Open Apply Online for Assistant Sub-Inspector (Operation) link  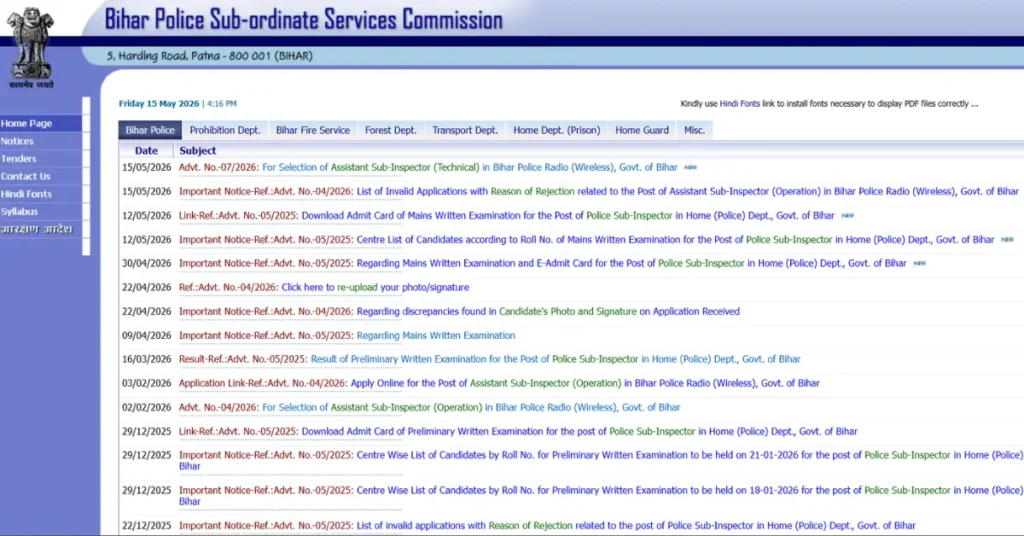[x=499, y=383]
